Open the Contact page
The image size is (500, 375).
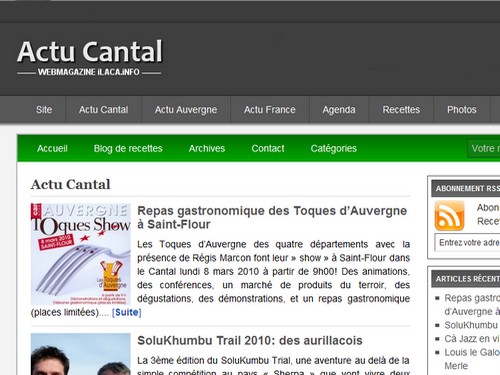(x=268, y=148)
